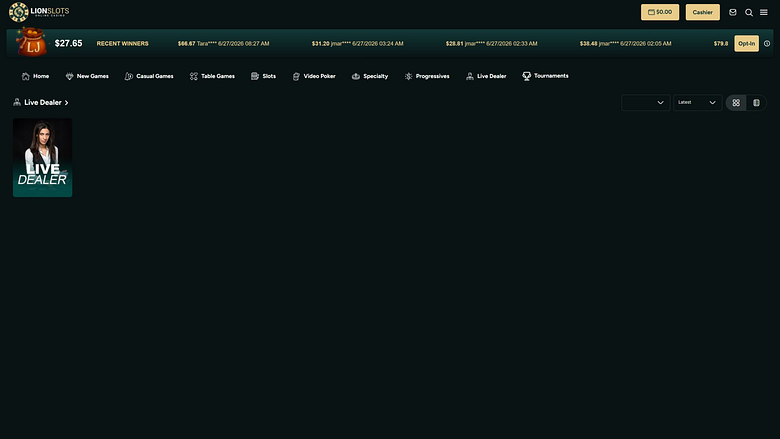Click the Live Dealer section heading link
The width and height of the screenshot is (780, 439).
click(41, 102)
